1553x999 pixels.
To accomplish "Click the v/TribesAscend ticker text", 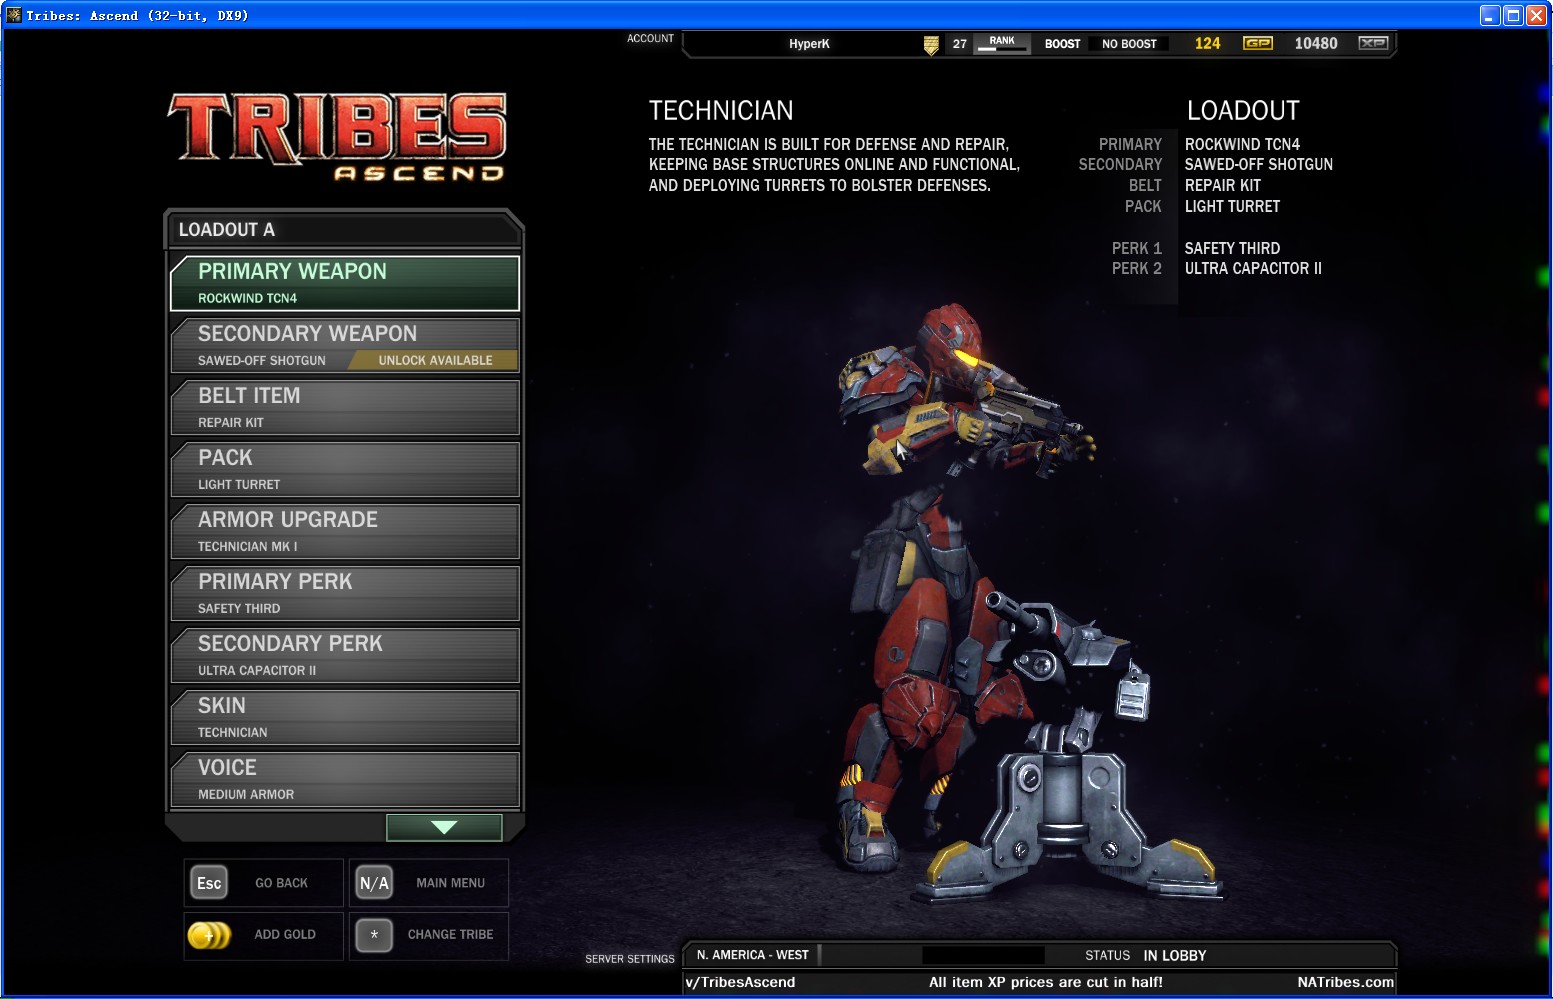I will [x=740, y=982].
